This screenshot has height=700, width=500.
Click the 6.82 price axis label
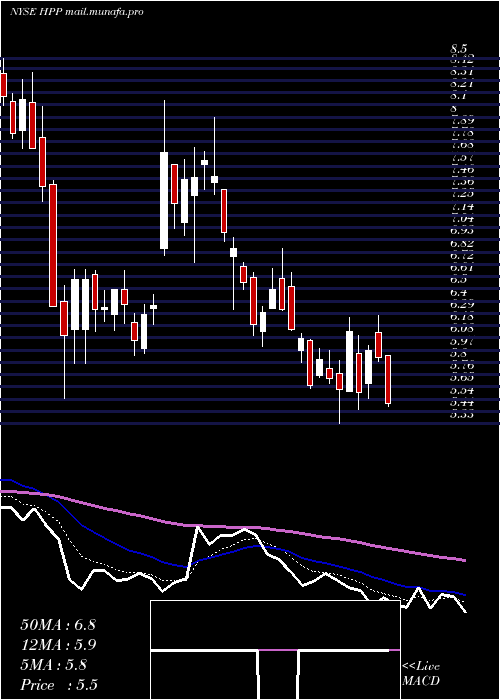(x=462, y=244)
